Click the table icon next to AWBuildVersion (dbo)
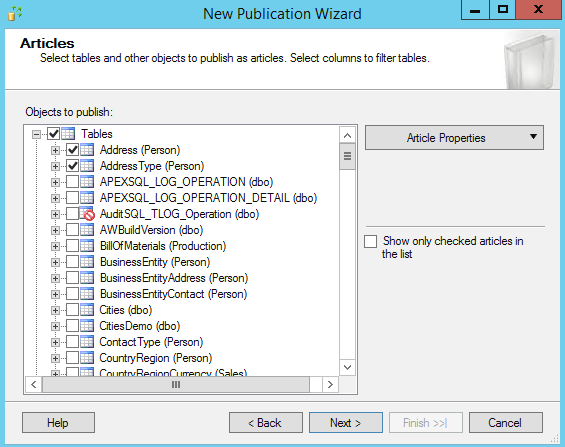Screen dimensions: 565x447 (x=87, y=230)
